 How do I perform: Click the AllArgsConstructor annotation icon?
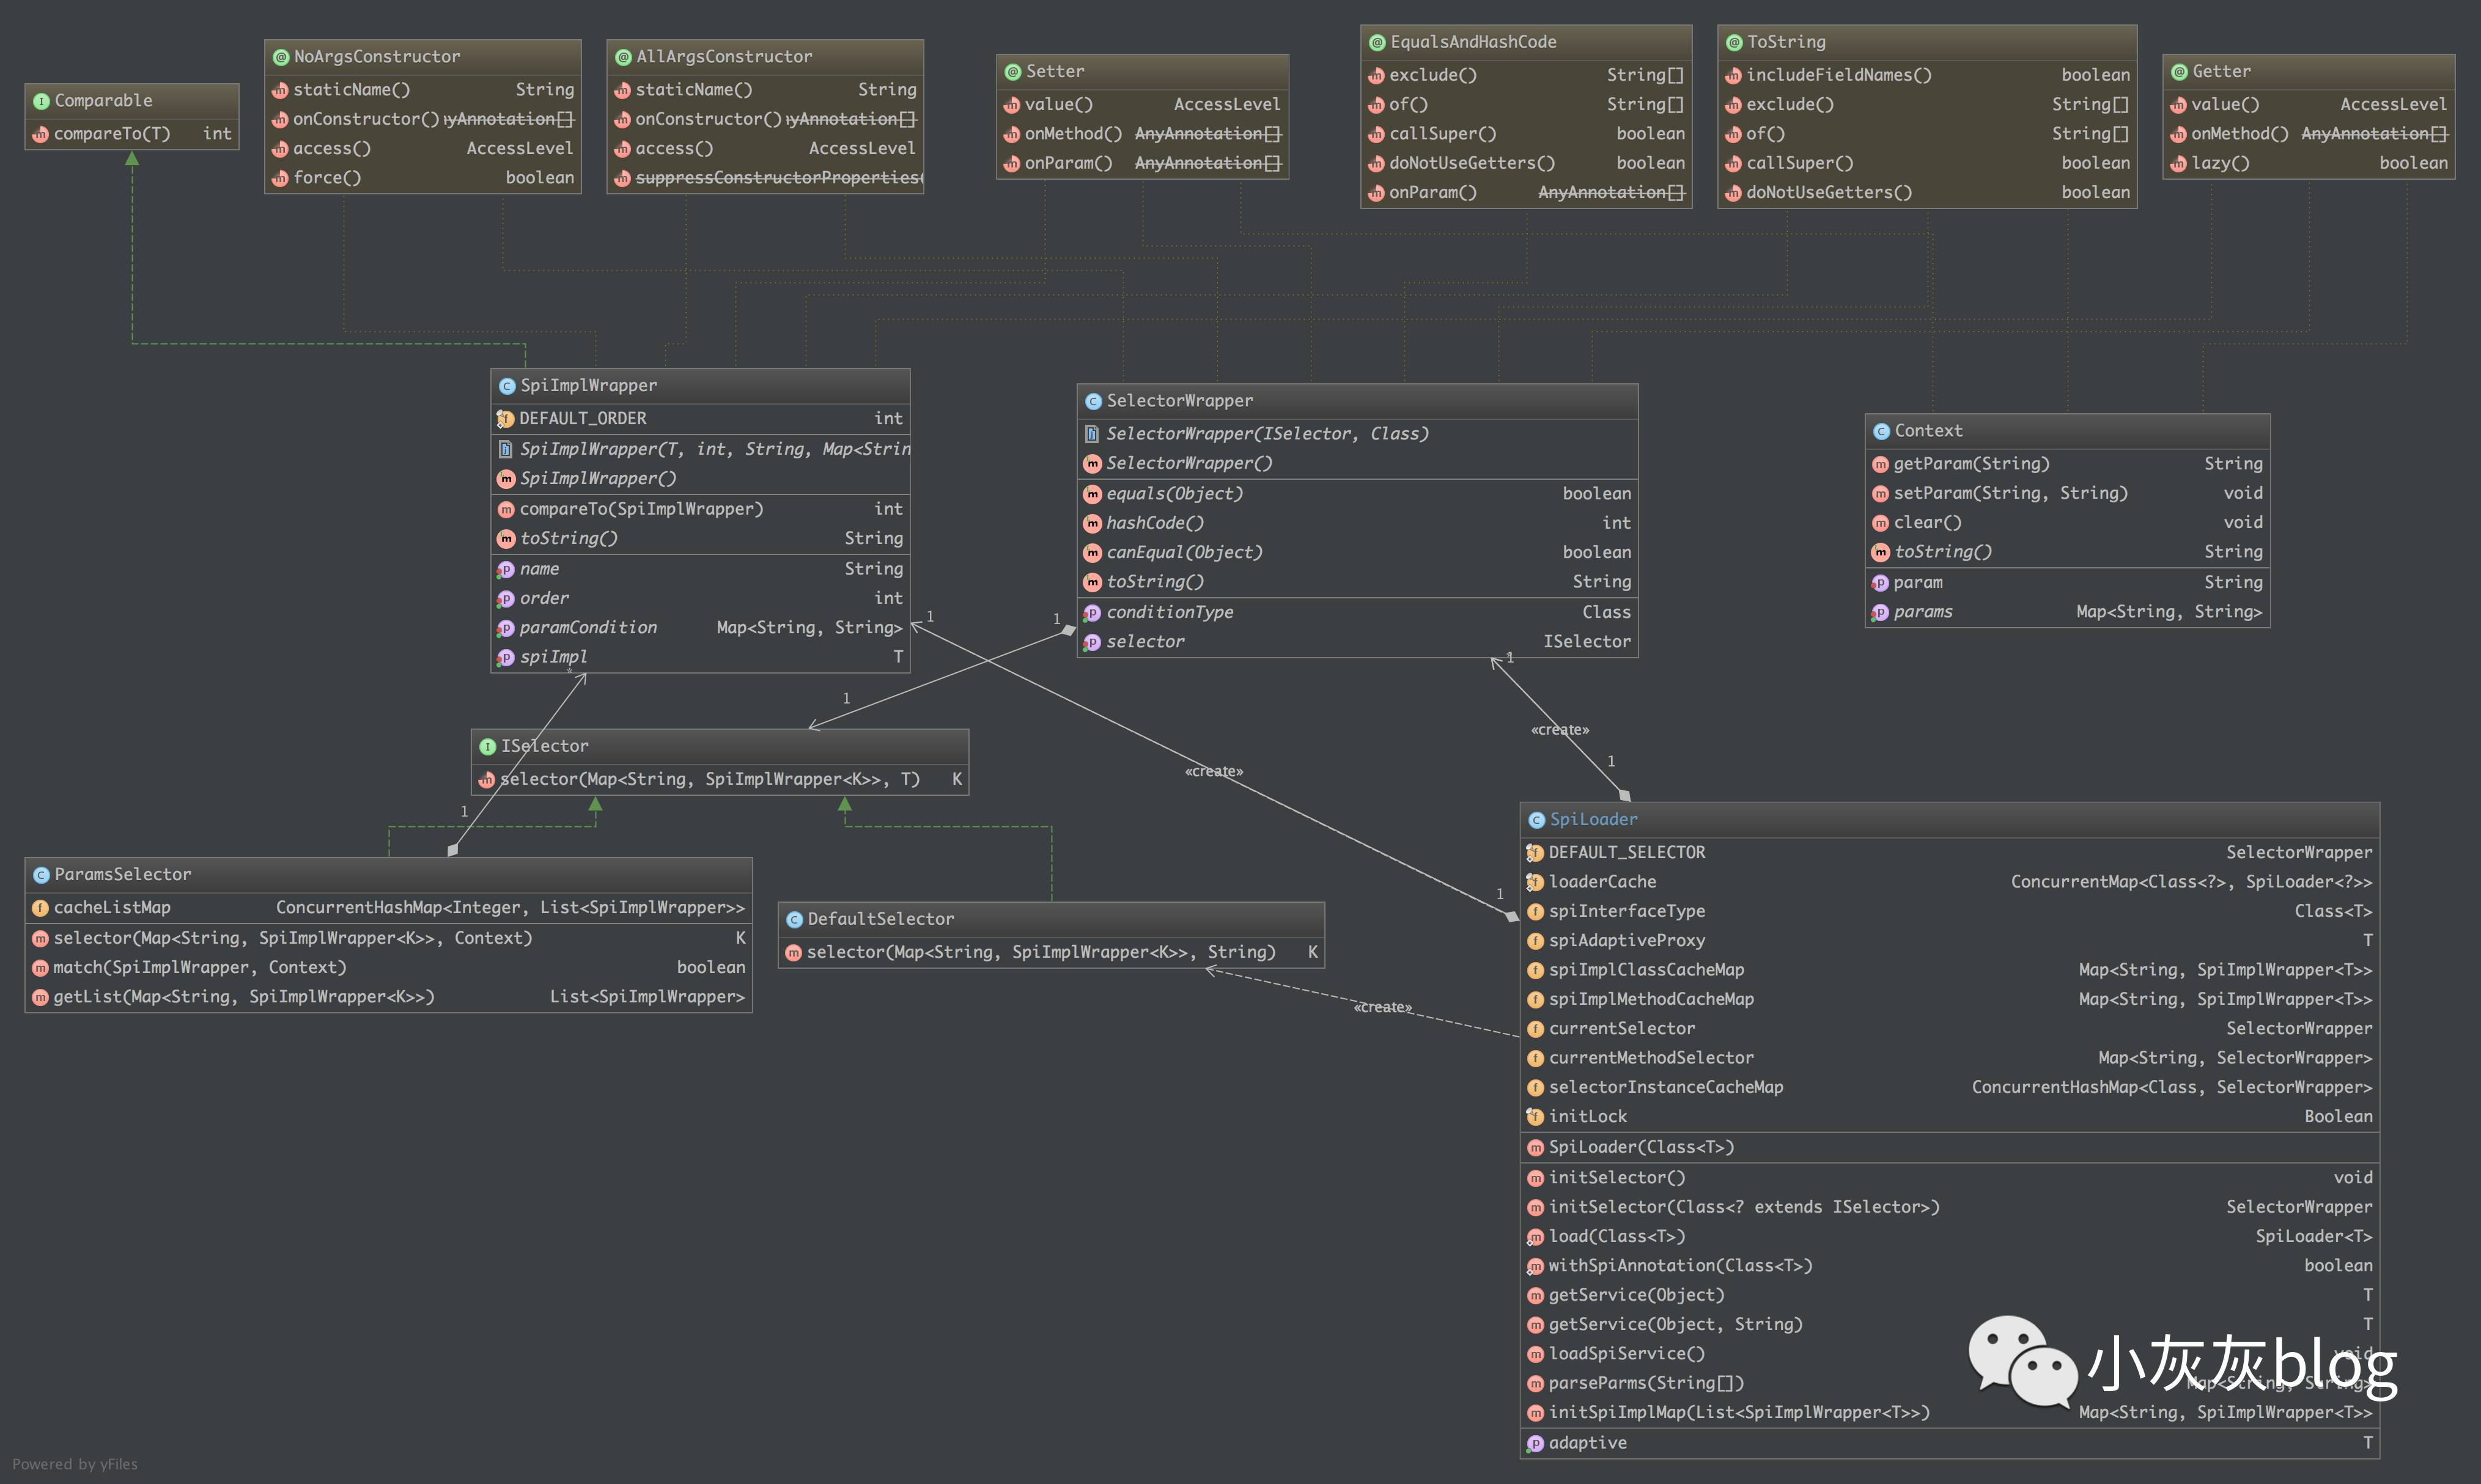coord(623,57)
